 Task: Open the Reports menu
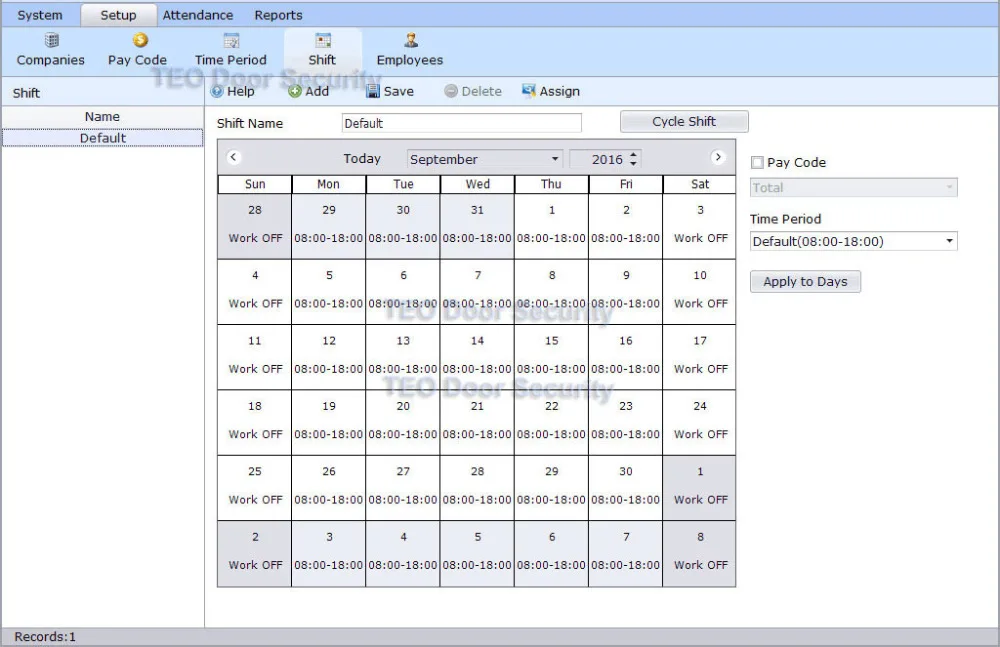coord(278,15)
